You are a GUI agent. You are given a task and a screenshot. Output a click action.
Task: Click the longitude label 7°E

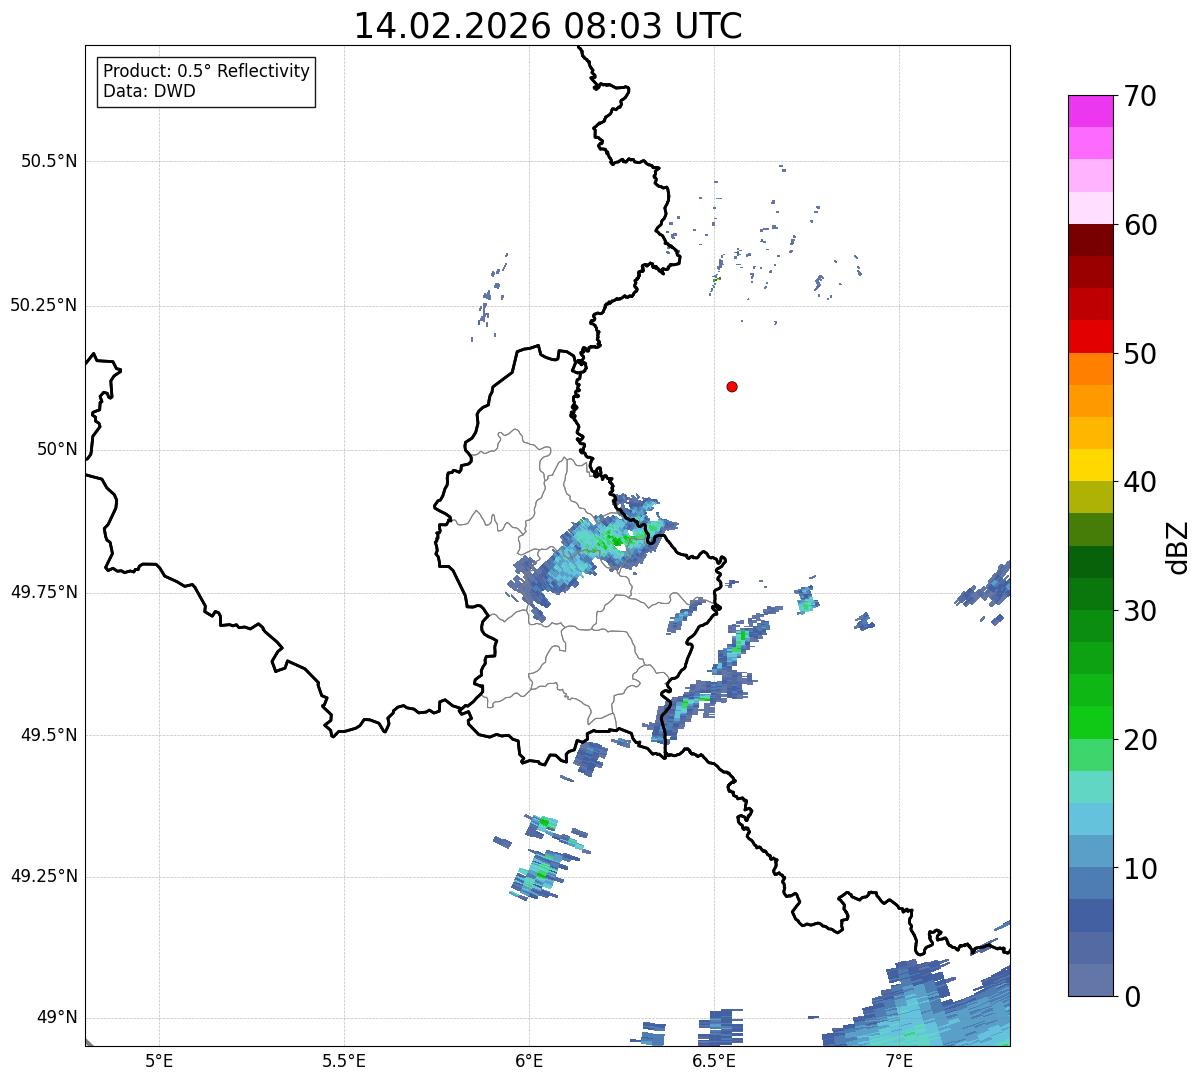[x=899, y=1060]
